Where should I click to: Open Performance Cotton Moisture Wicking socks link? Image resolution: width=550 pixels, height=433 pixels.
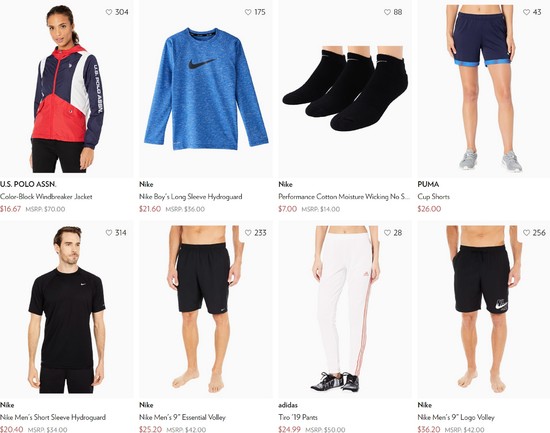[x=344, y=196]
